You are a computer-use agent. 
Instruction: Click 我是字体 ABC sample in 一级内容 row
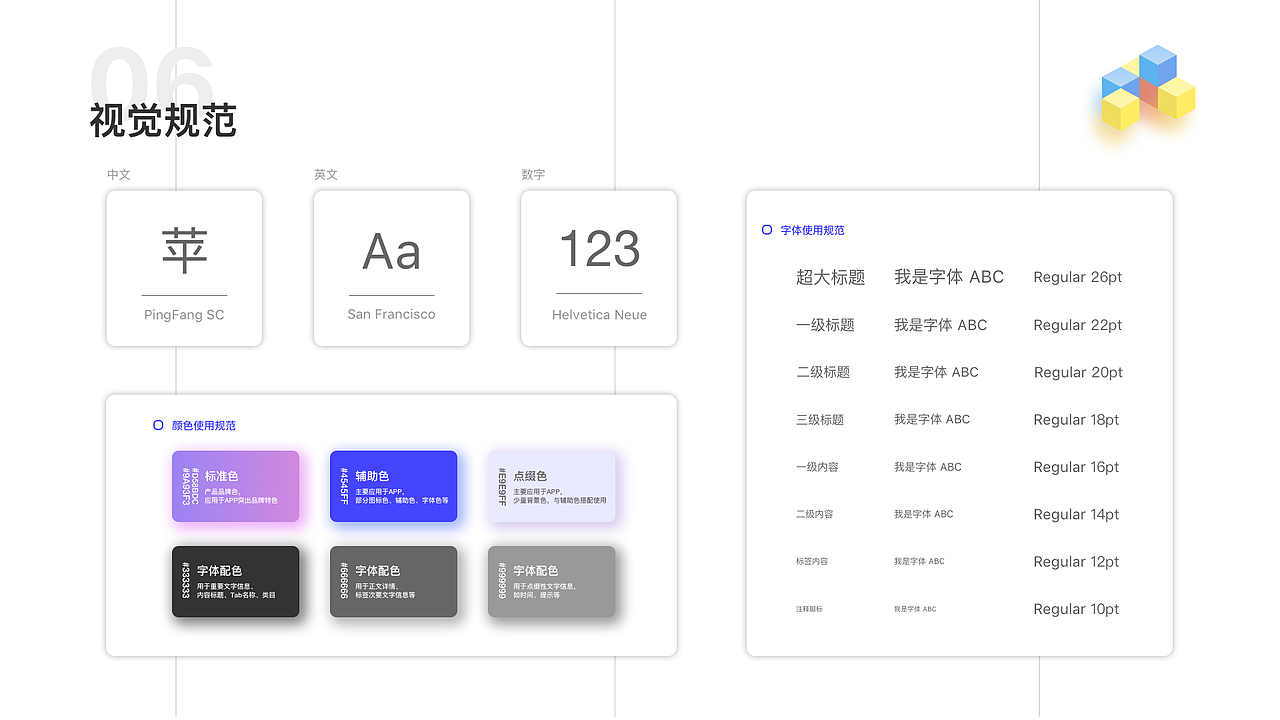928,467
